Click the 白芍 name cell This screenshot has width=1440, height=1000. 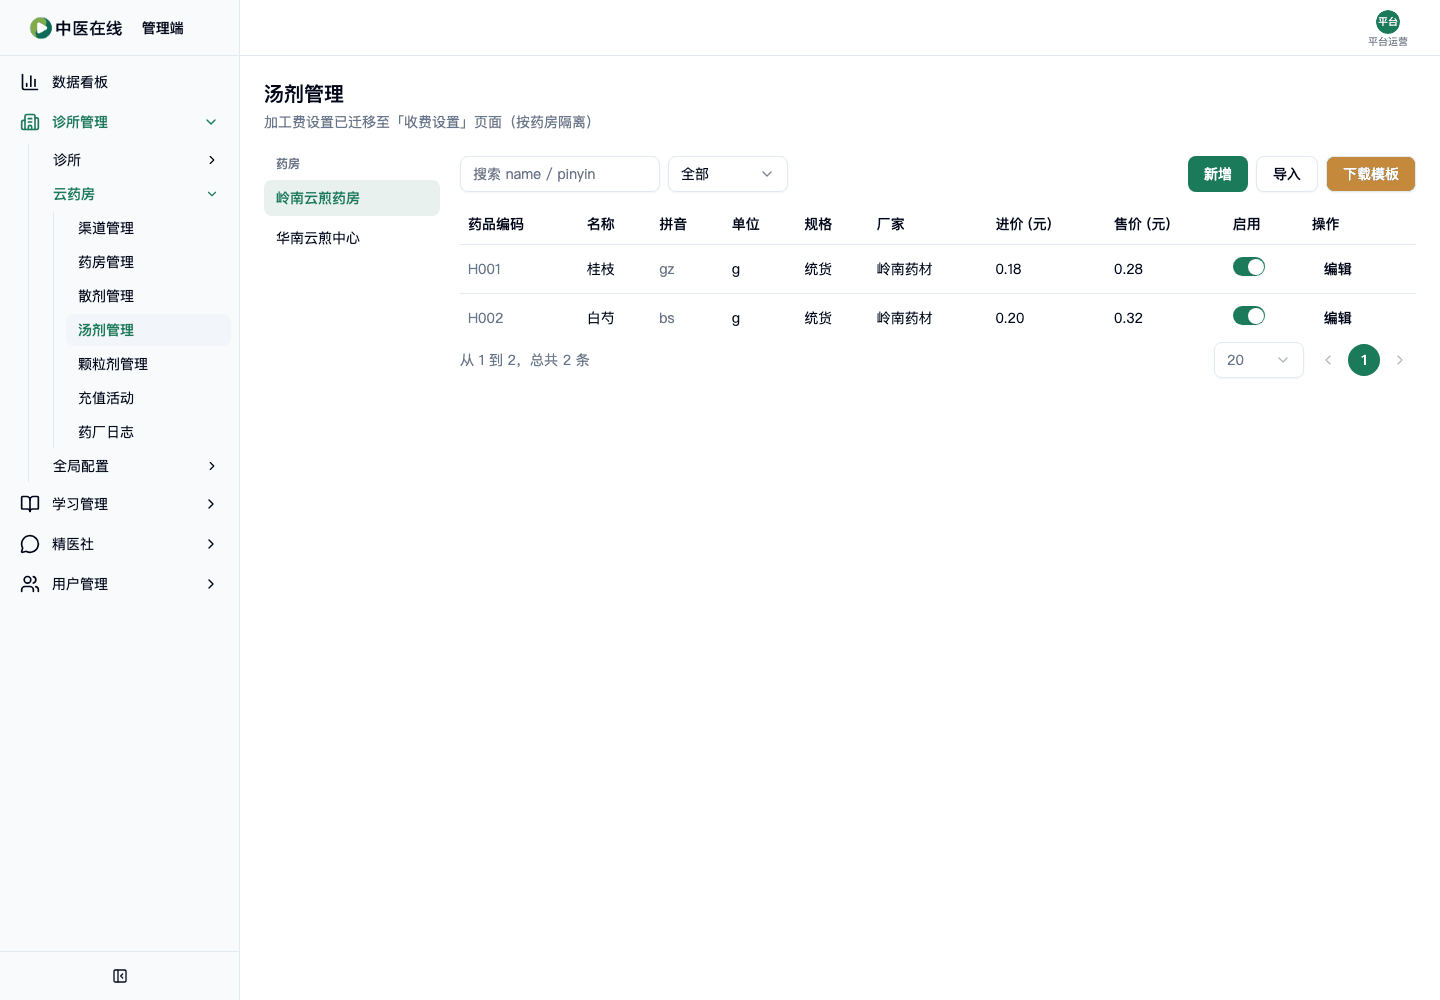pyautogui.click(x=601, y=318)
